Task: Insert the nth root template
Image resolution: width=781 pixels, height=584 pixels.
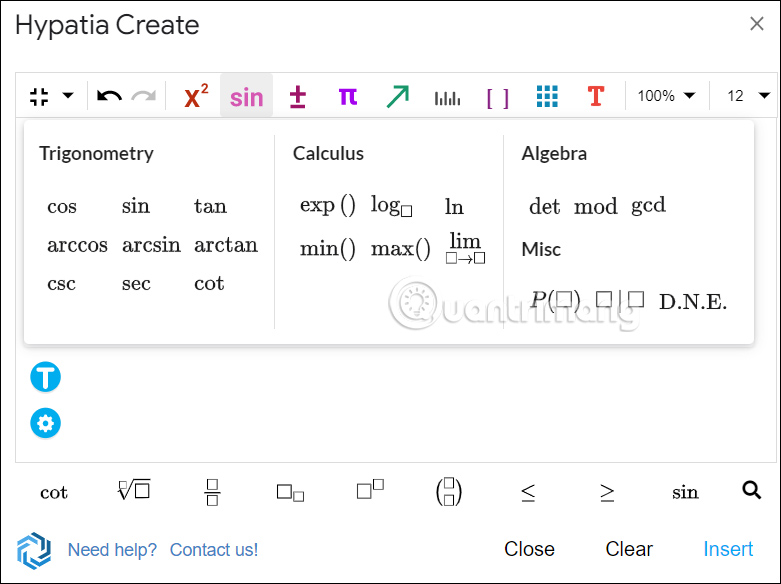Action: pos(134,490)
